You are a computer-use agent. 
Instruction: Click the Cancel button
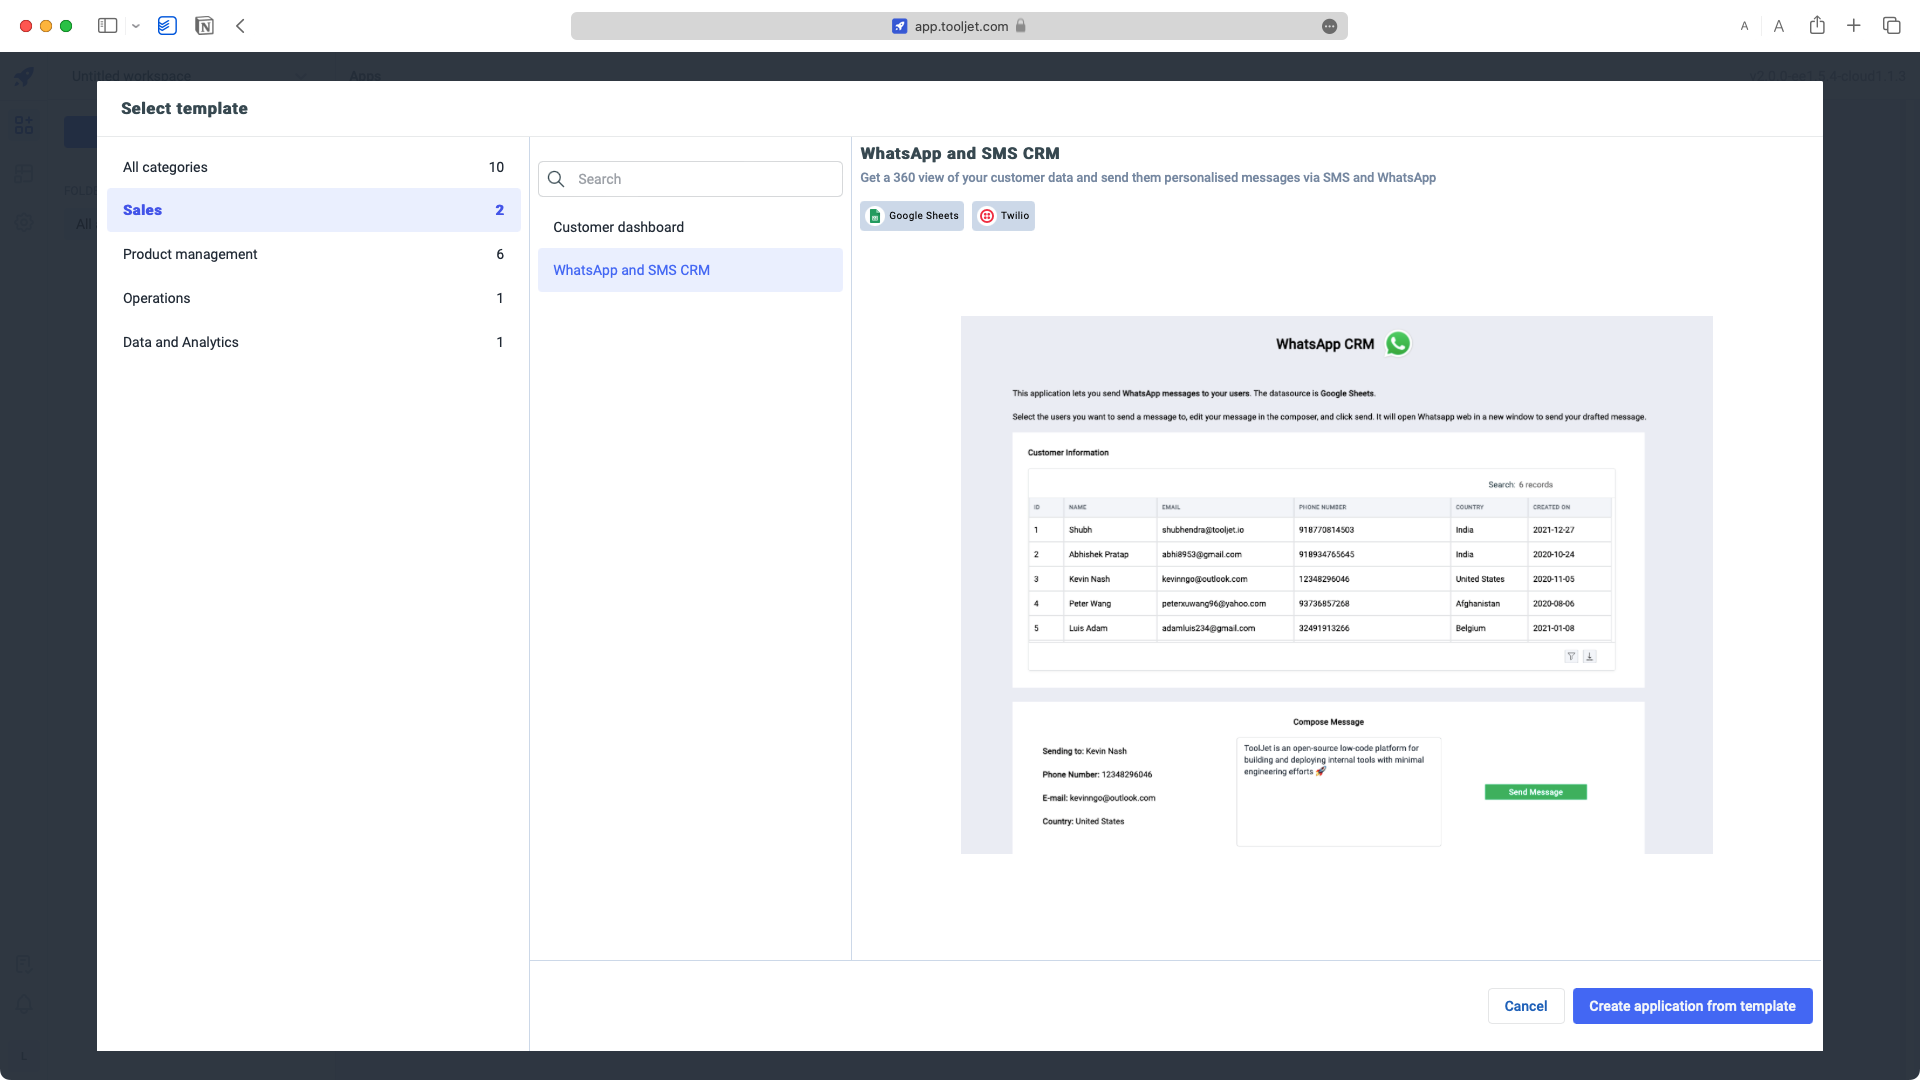click(1526, 1005)
